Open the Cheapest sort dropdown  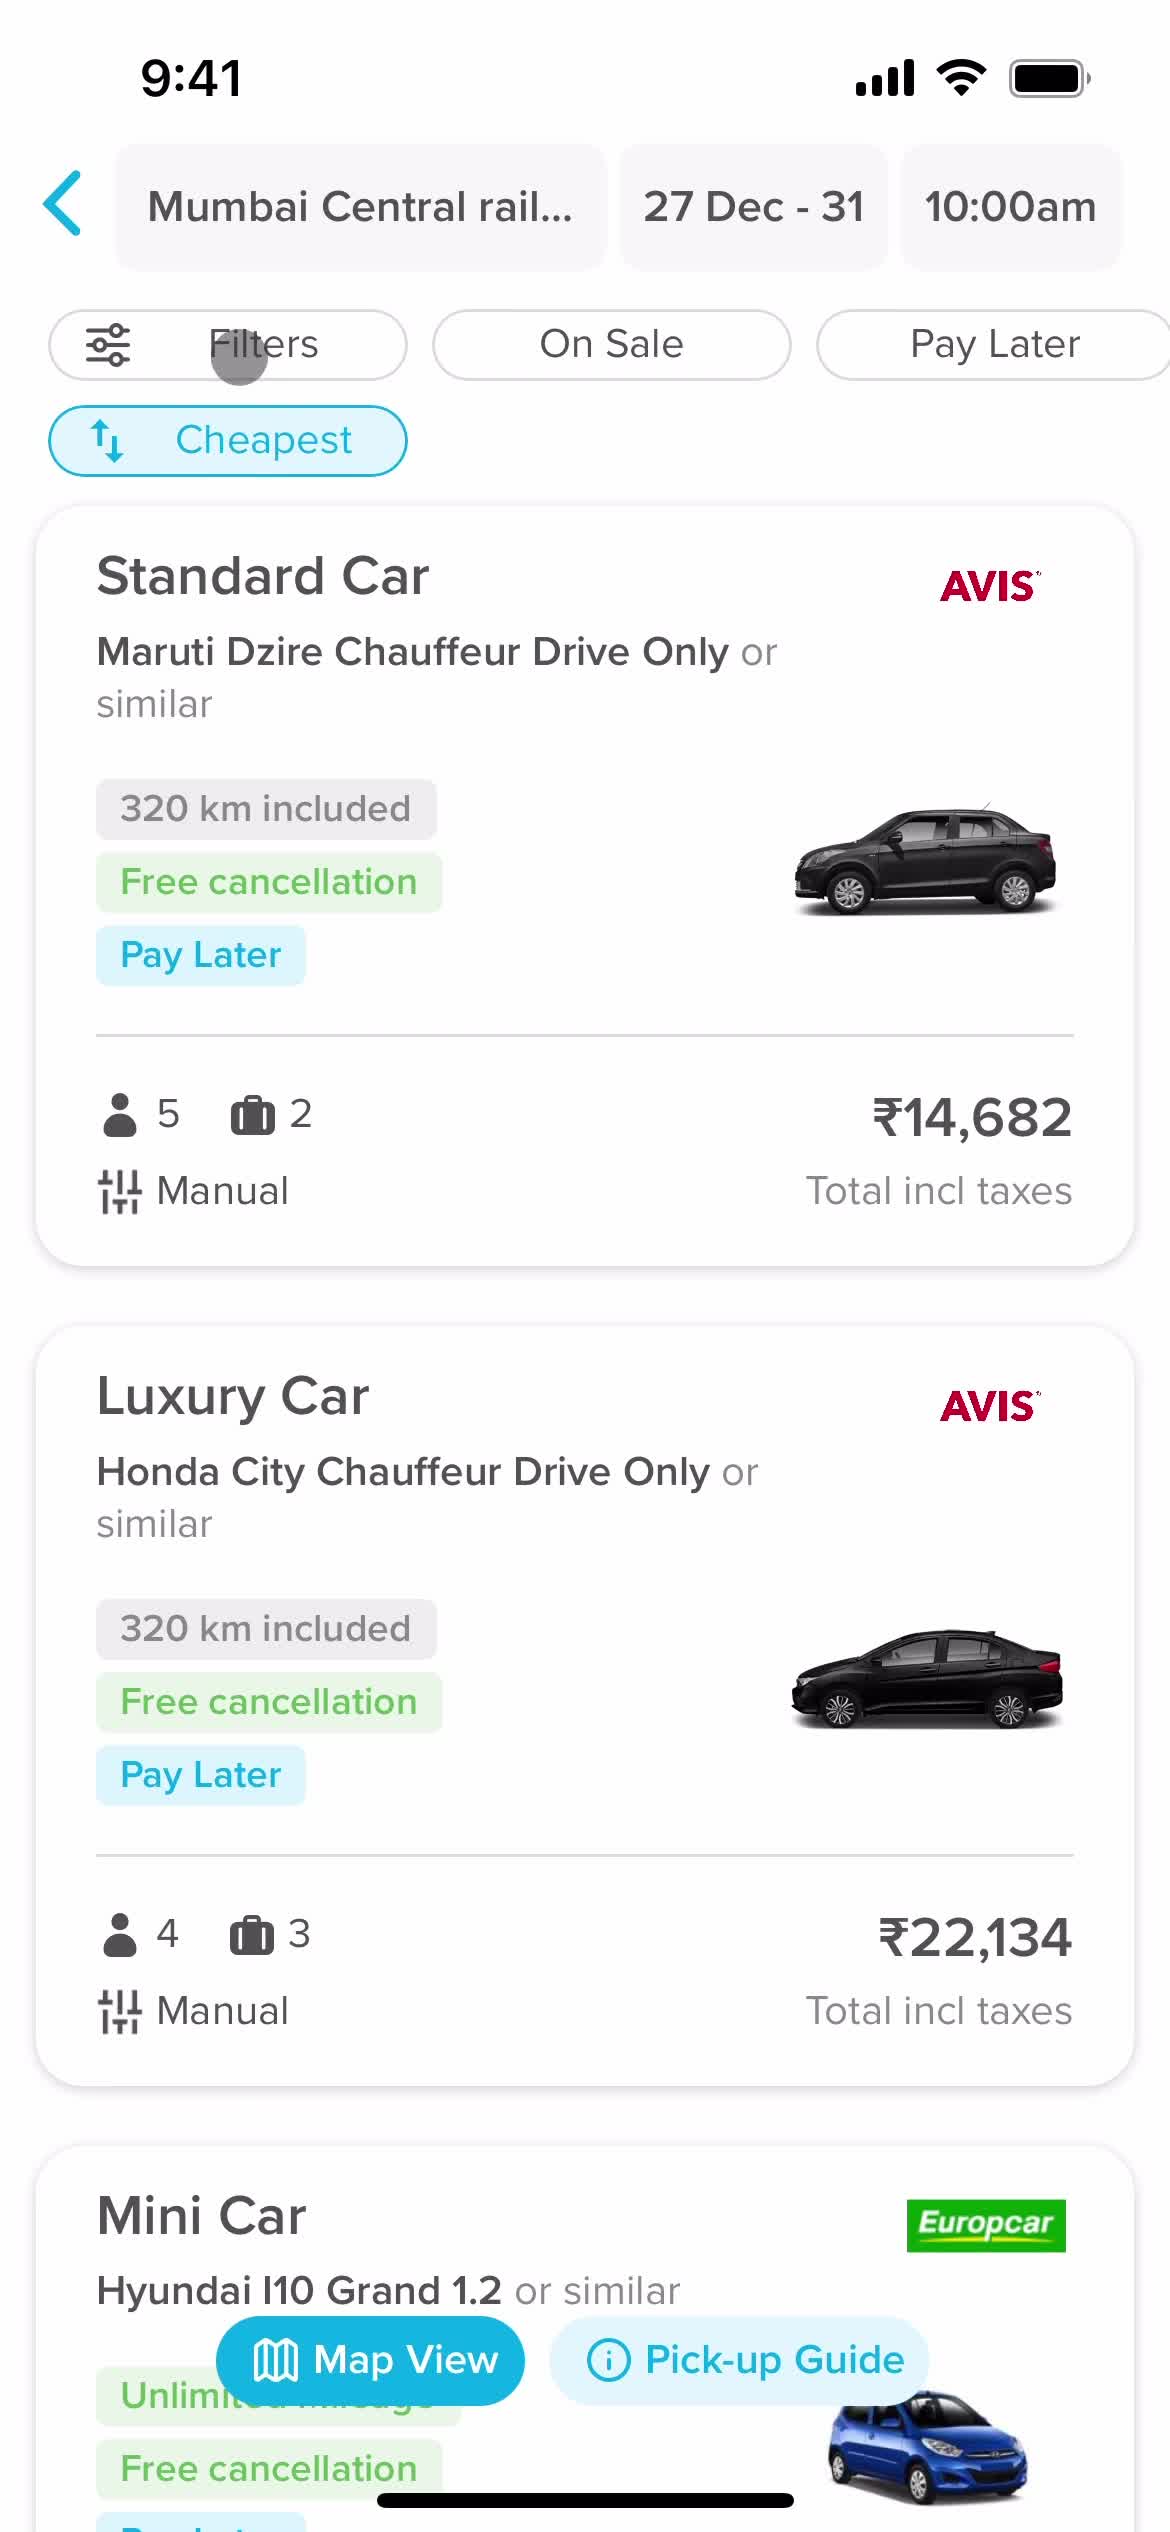228,441
